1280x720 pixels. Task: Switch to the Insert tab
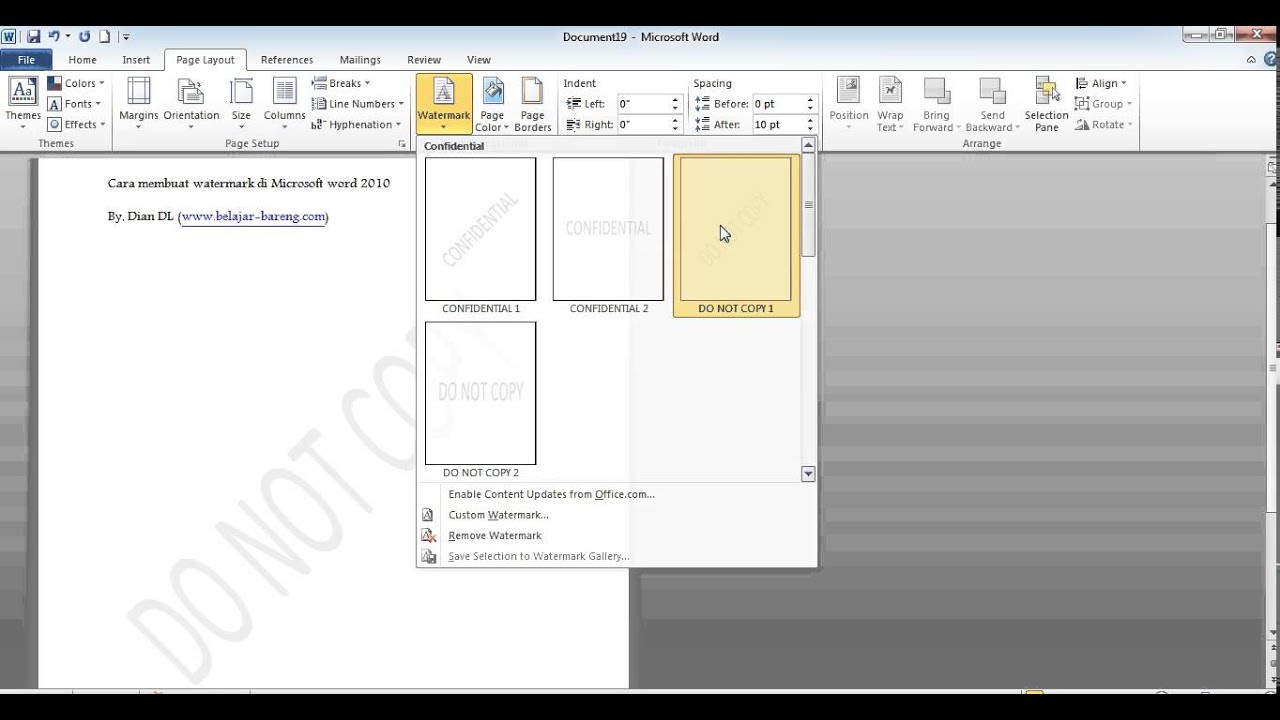[136, 60]
